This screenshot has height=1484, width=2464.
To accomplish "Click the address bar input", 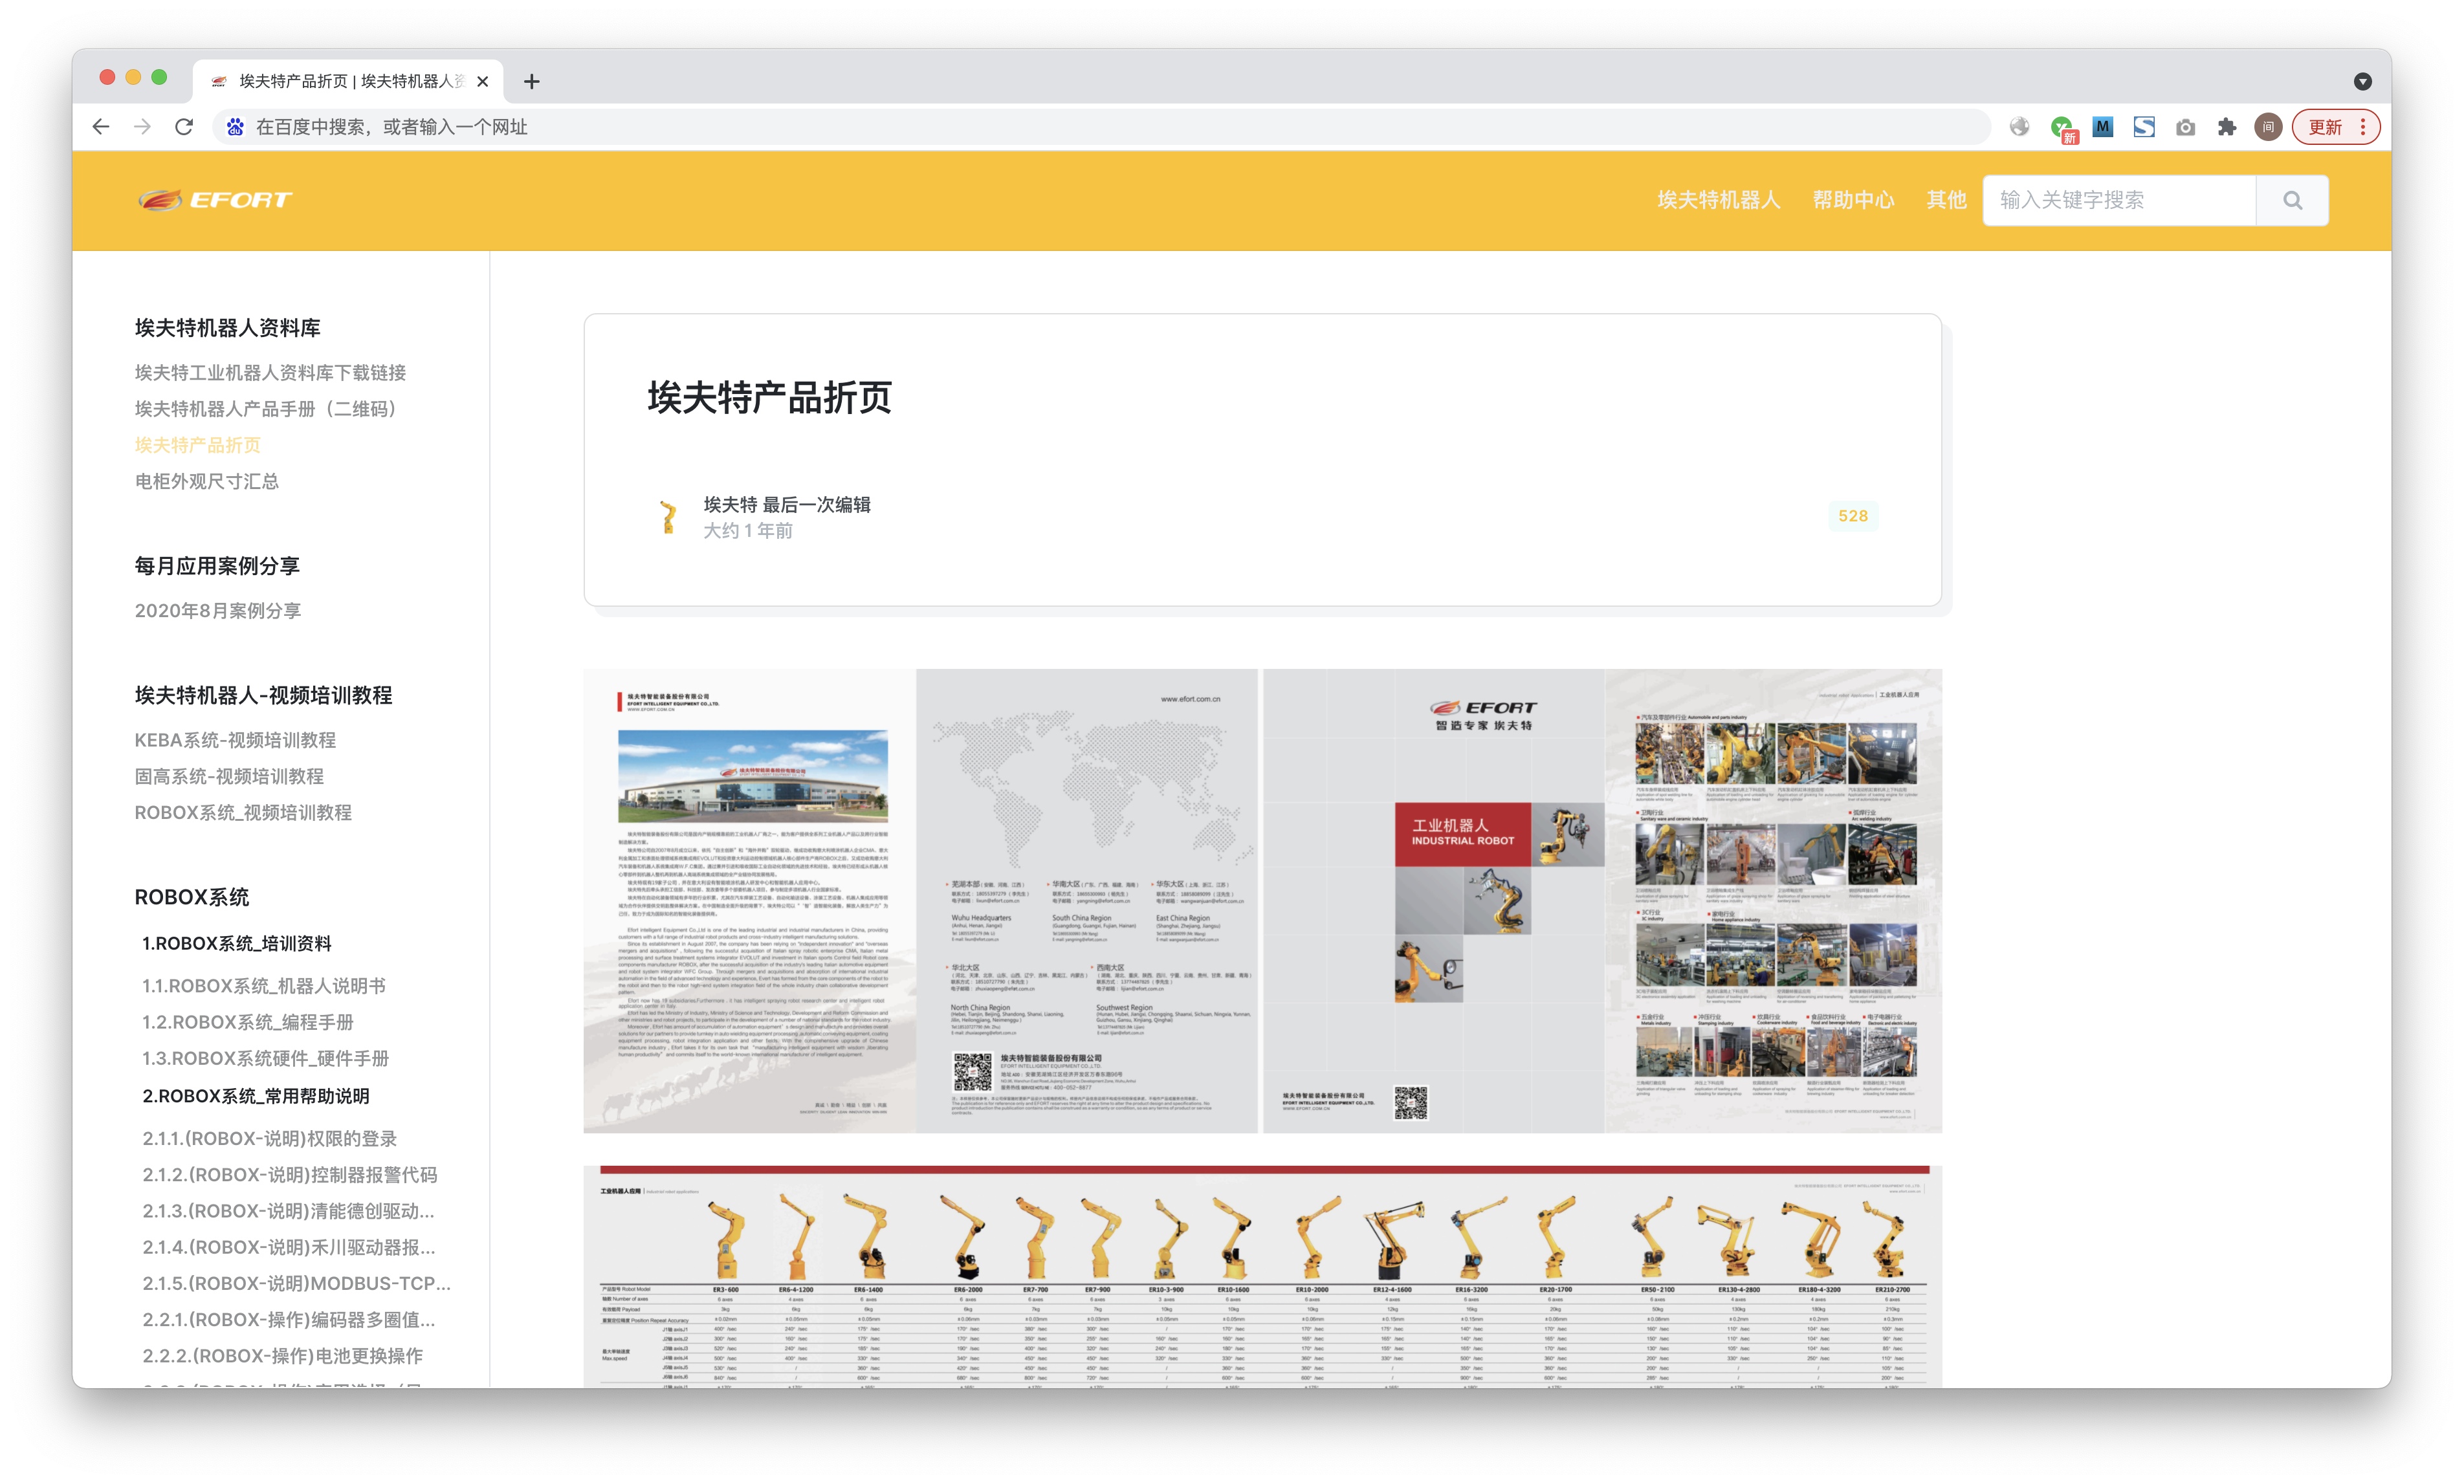I will click(1100, 127).
